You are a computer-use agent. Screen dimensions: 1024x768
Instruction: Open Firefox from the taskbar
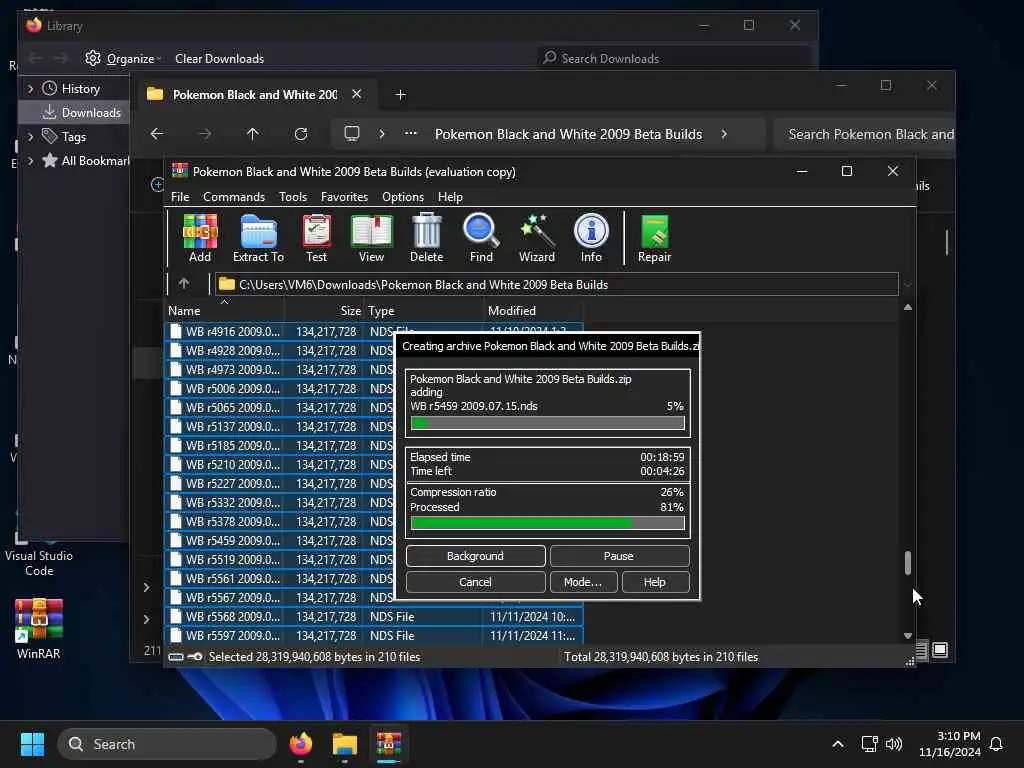(301, 744)
